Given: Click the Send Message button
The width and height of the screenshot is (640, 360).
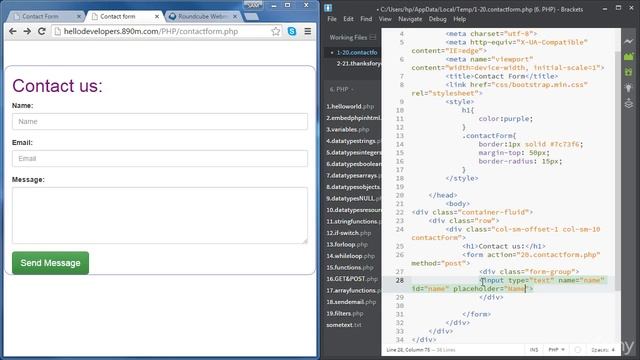Looking at the screenshot, I should pyautogui.click(x=50, y=263).
